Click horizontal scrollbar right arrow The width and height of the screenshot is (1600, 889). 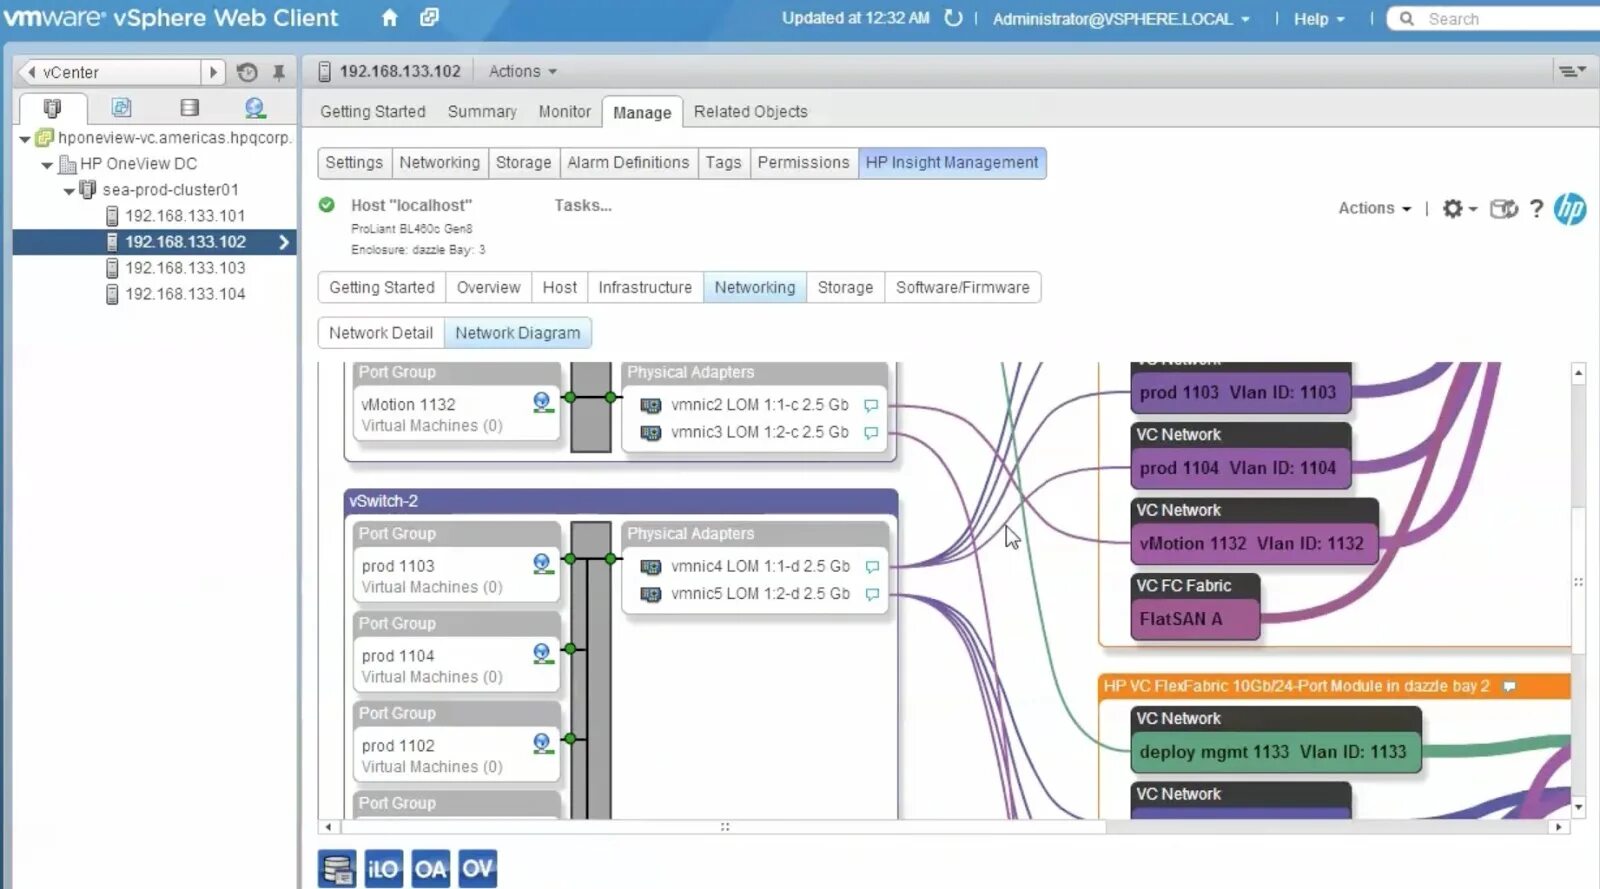[x=1558, y=827]
